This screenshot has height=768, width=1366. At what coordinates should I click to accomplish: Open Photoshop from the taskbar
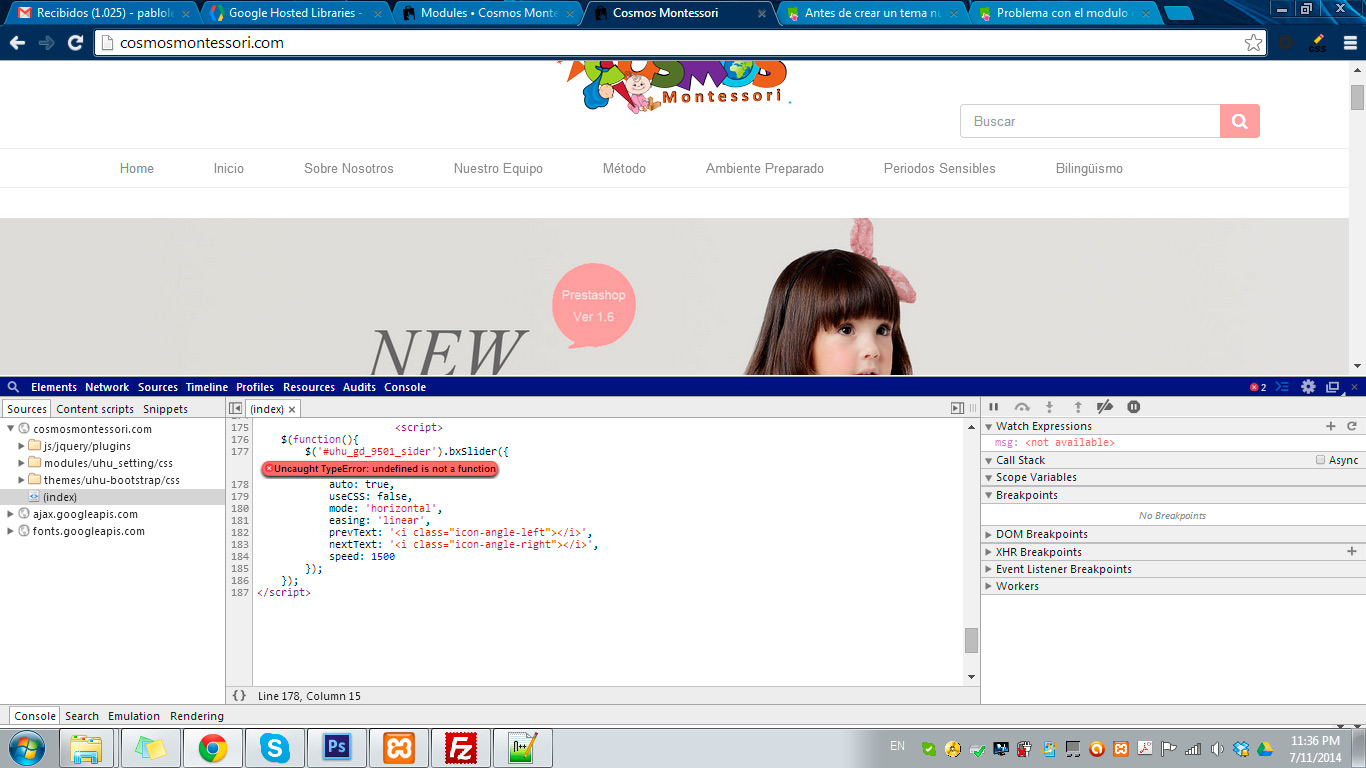tap(335, 748)
